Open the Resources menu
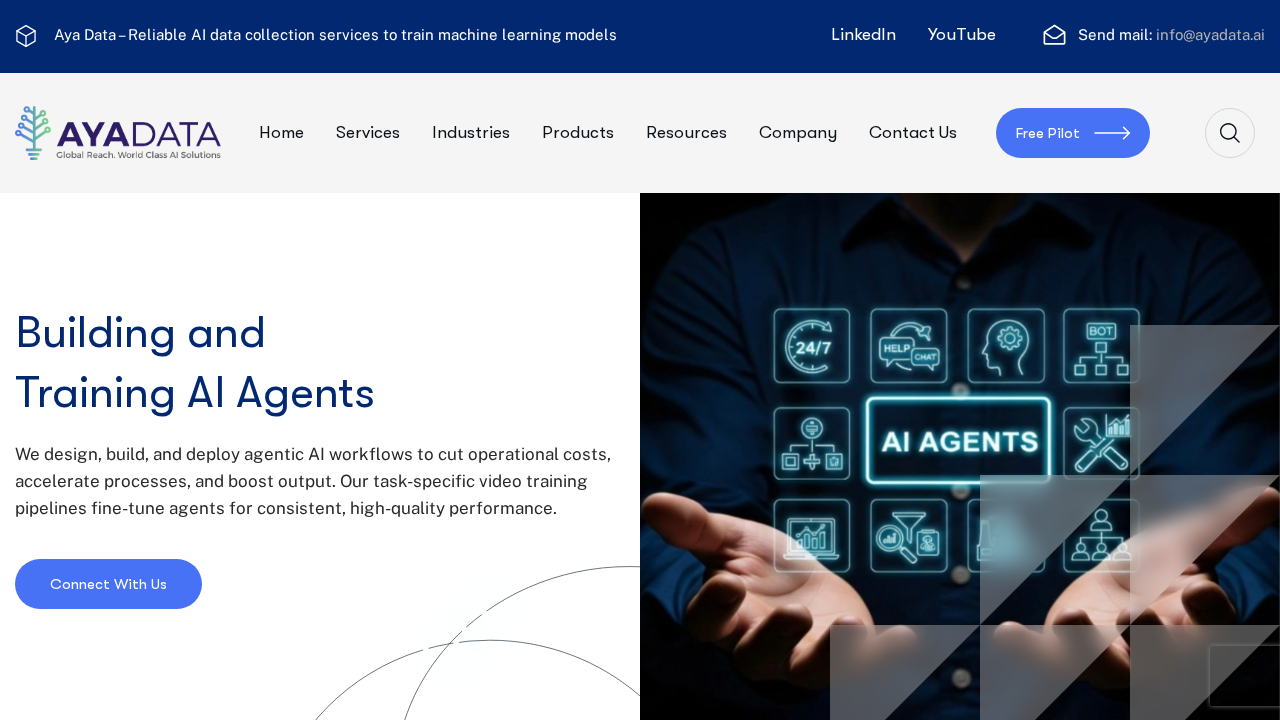 coord(686,133)
